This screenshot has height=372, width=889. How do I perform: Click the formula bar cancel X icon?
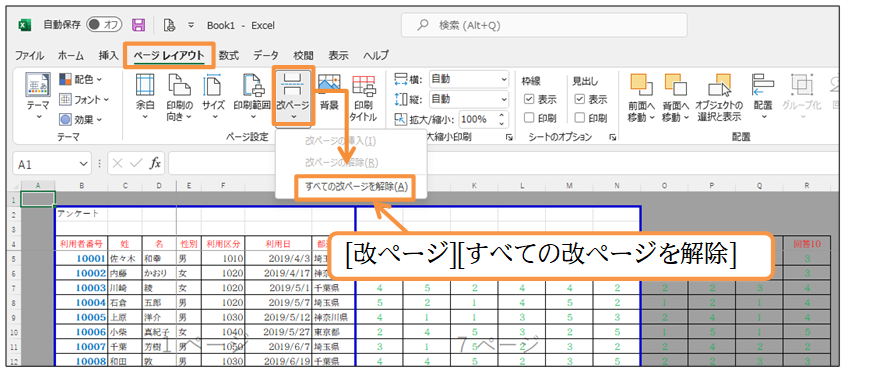point(117,164)
